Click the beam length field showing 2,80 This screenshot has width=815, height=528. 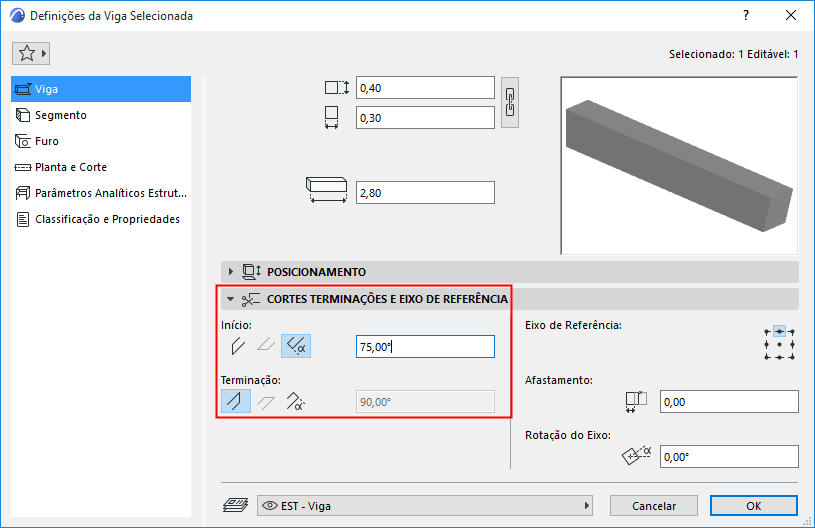pyautogui.click(x=425, y=193)
